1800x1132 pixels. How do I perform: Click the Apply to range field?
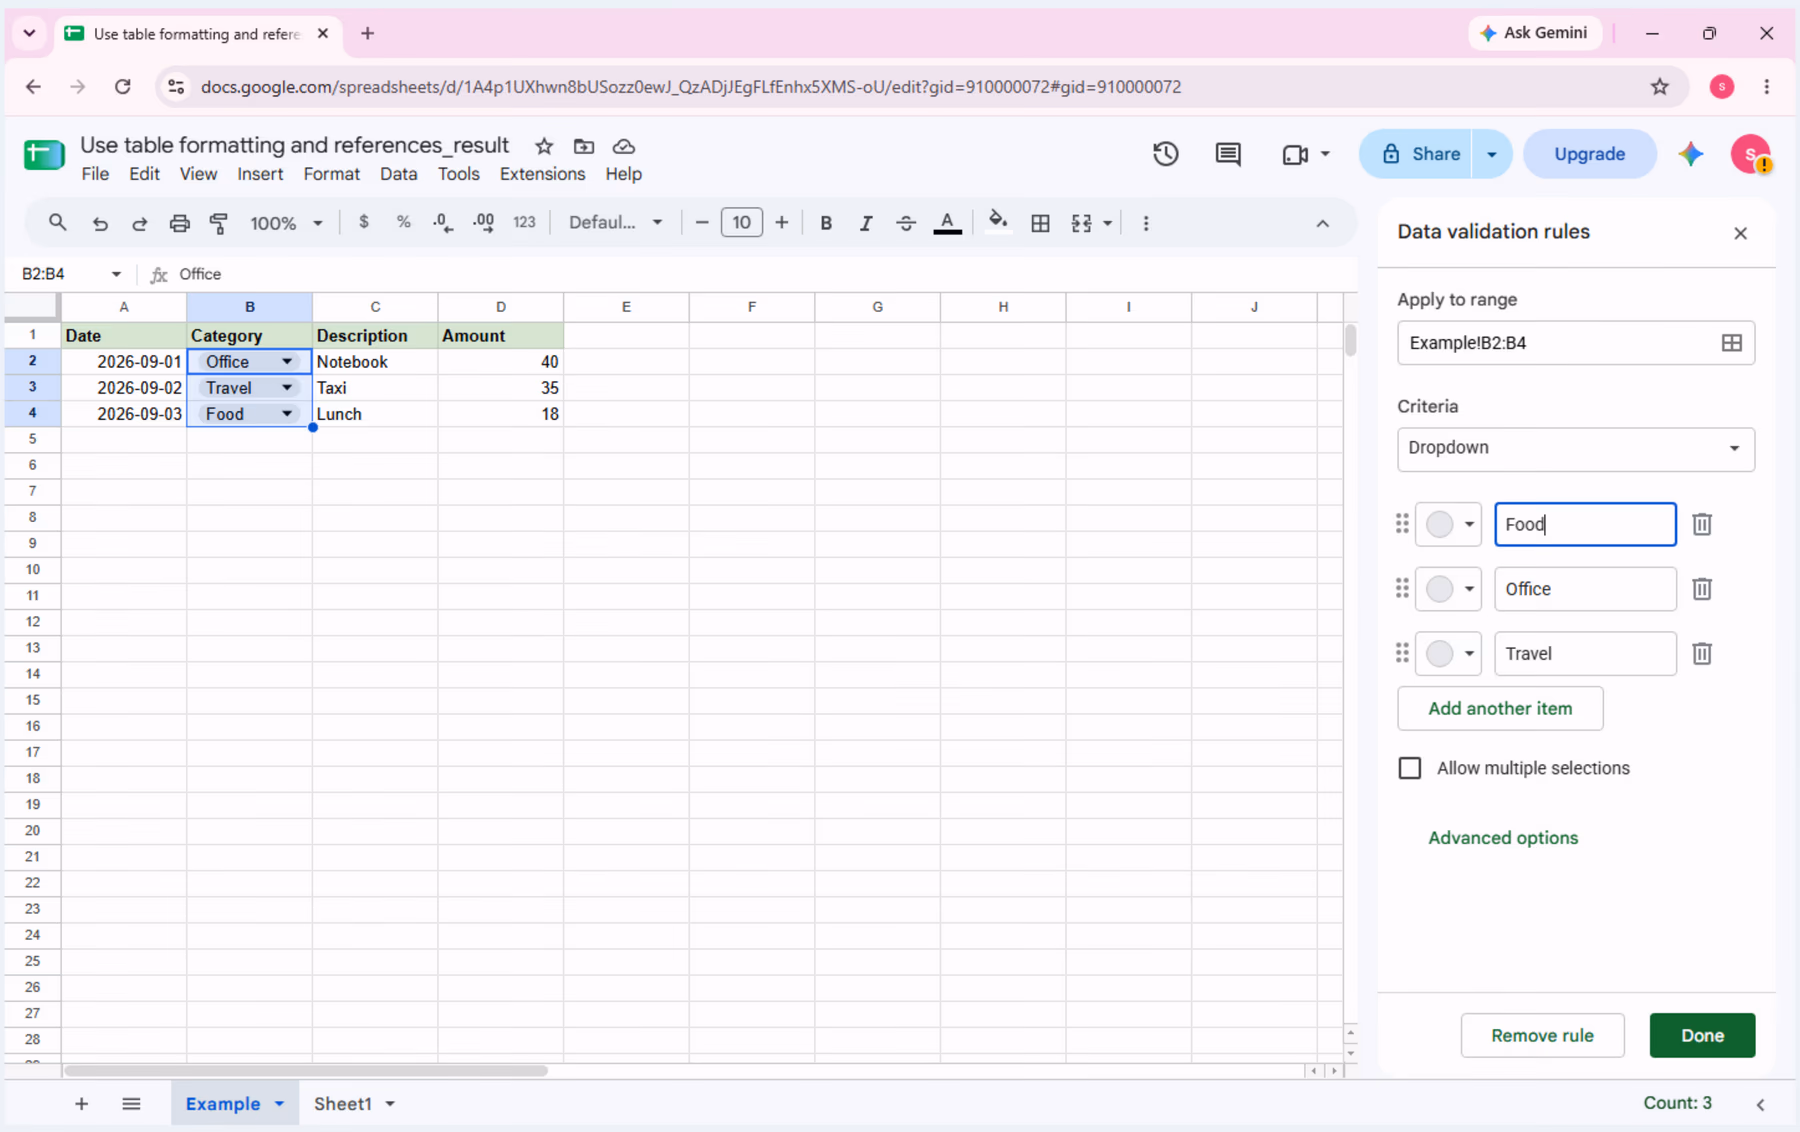[x=1576, y=343]
